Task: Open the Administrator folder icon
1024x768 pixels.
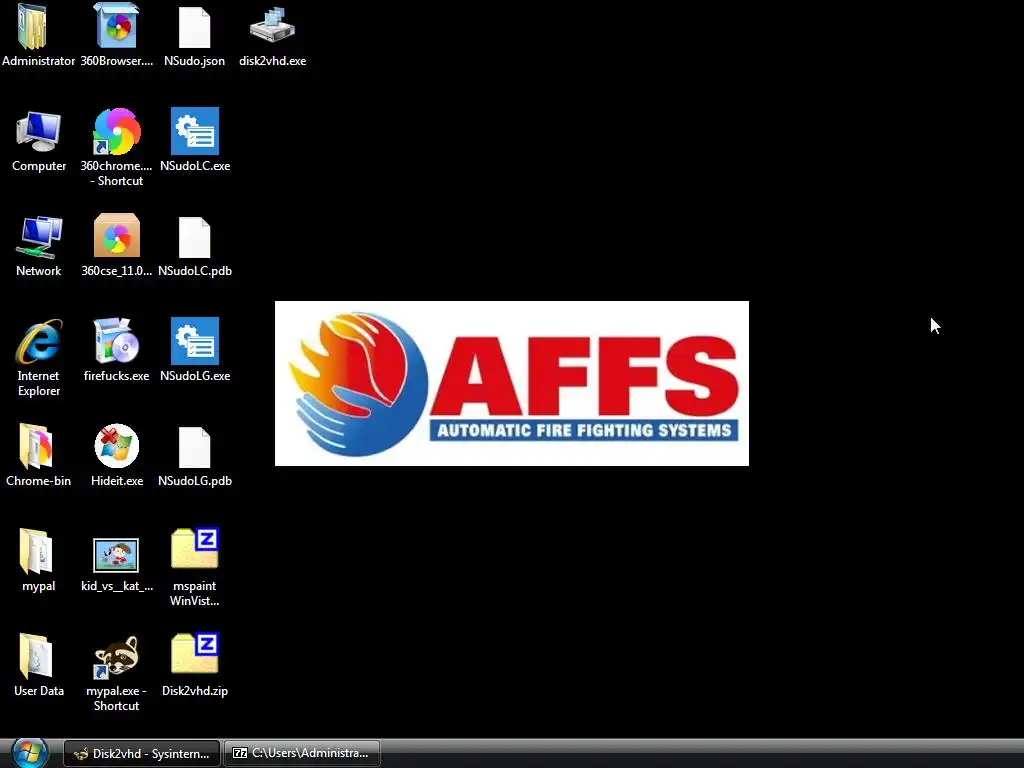Action: pos(33,26)
